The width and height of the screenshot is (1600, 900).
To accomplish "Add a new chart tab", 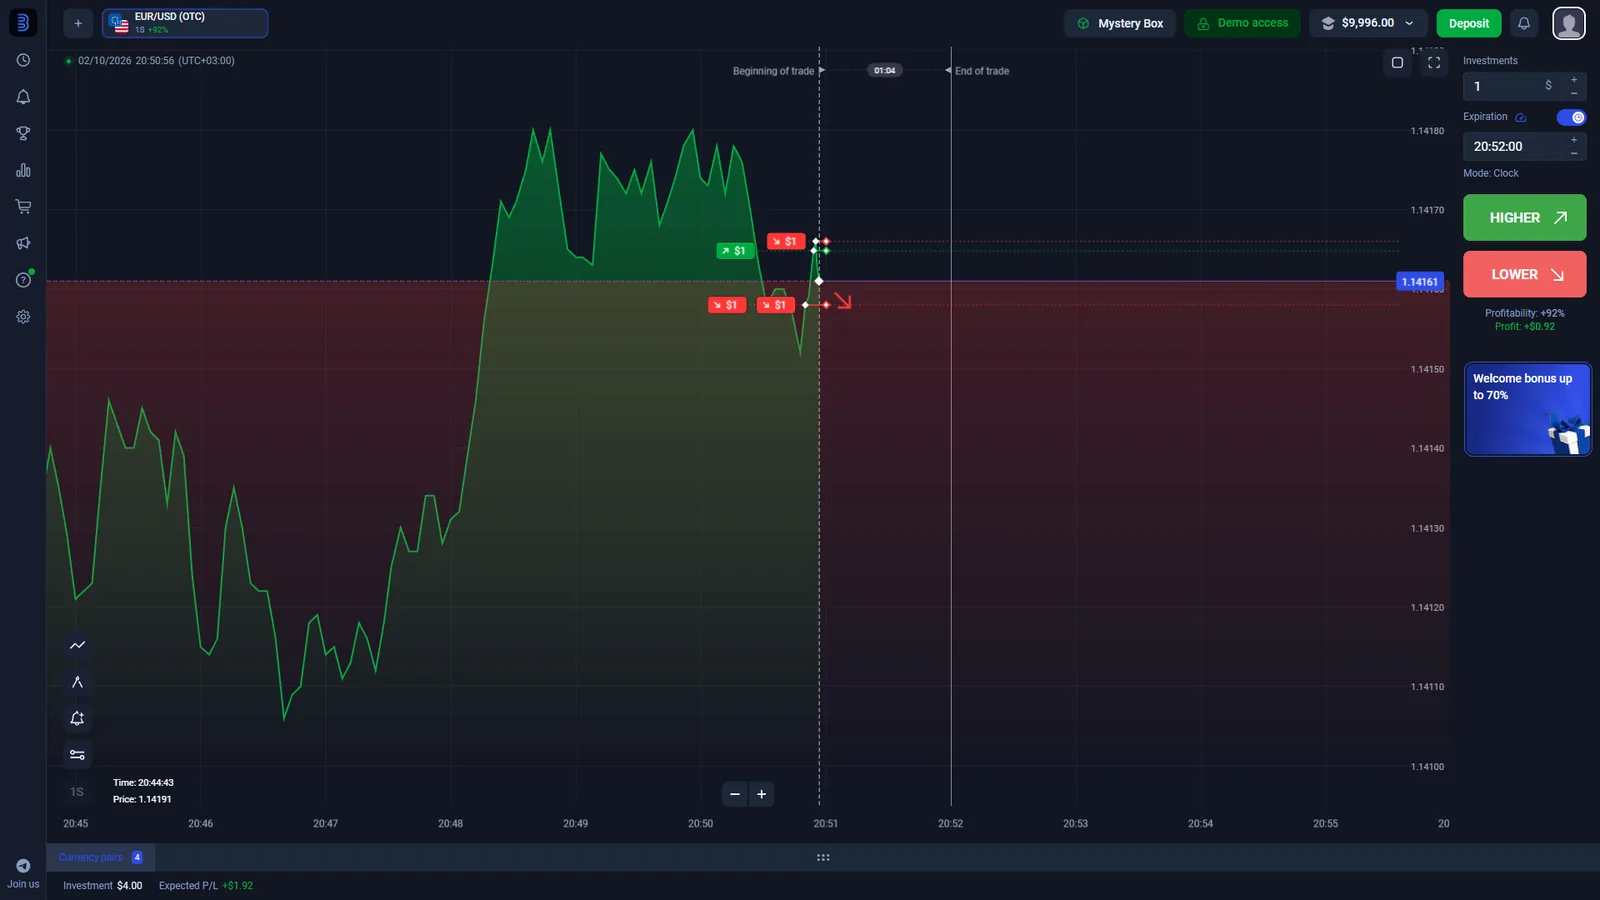I will (x=78, y=23).
